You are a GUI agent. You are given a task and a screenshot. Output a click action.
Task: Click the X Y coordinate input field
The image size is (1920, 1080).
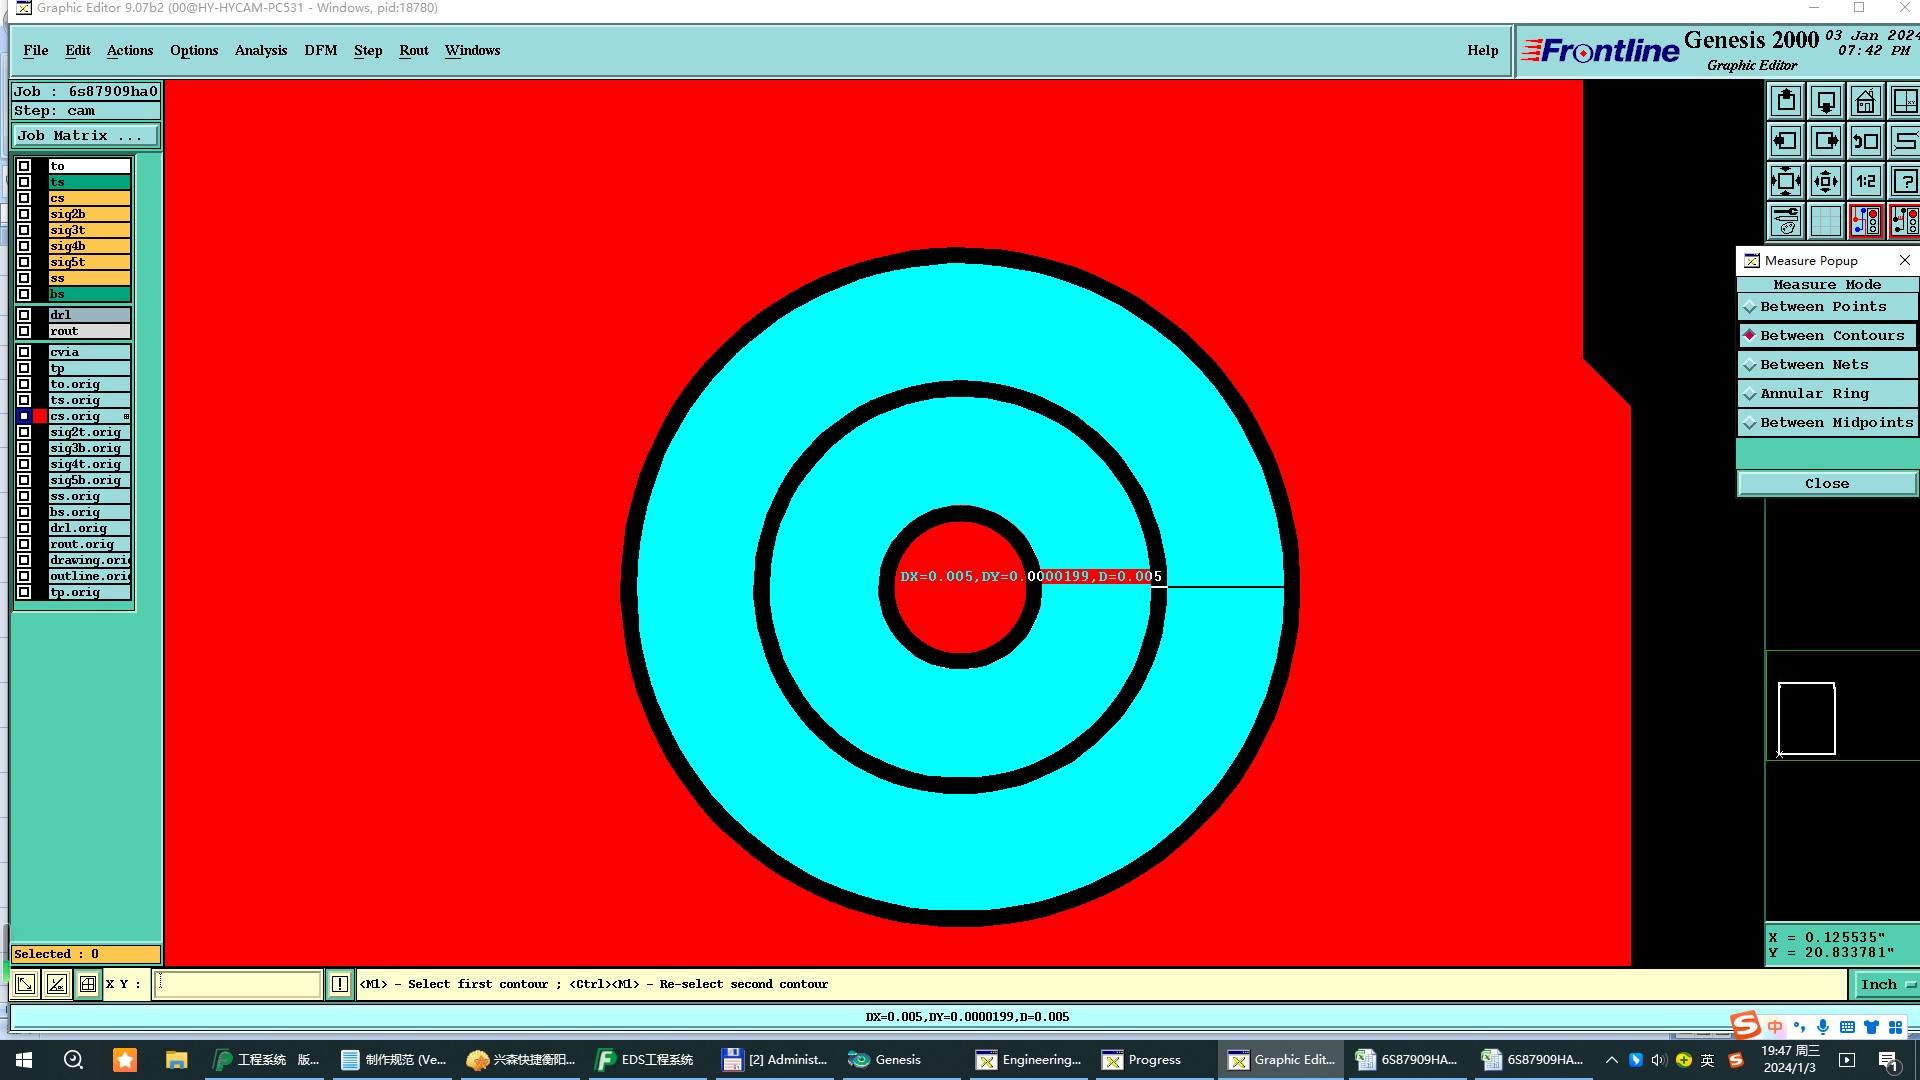click(x=238, y=984)
